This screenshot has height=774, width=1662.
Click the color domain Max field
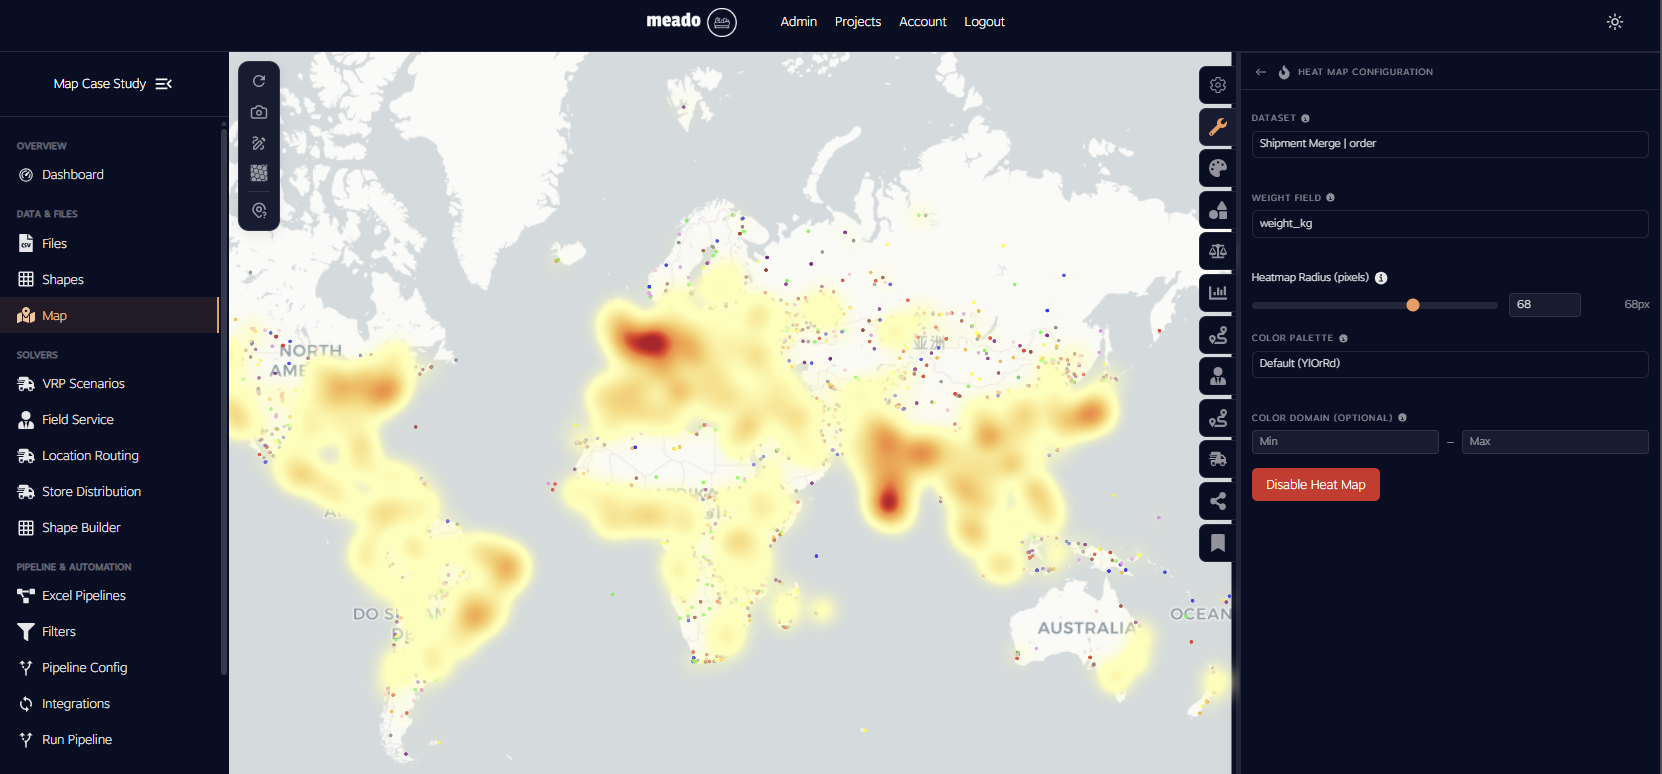[x=1555, y=442]
